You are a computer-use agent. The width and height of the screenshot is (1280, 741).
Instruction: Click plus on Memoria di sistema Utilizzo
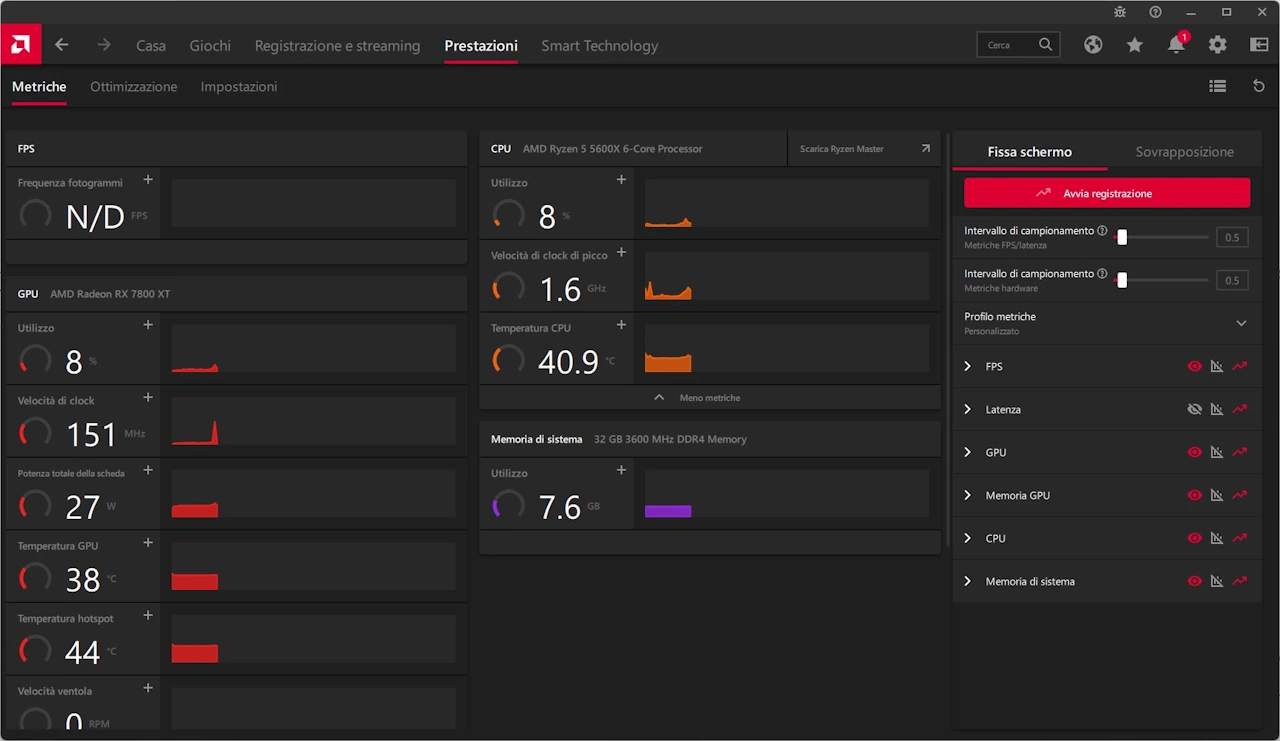[x=621, y=470]
